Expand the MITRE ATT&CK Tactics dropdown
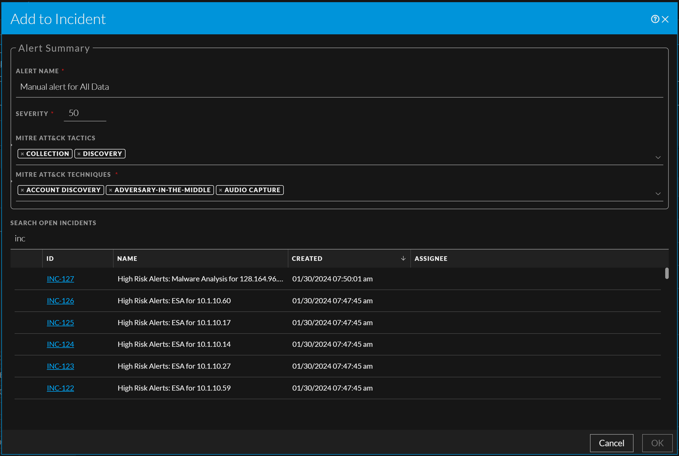679x456 pixels. [x=658, y=157]
